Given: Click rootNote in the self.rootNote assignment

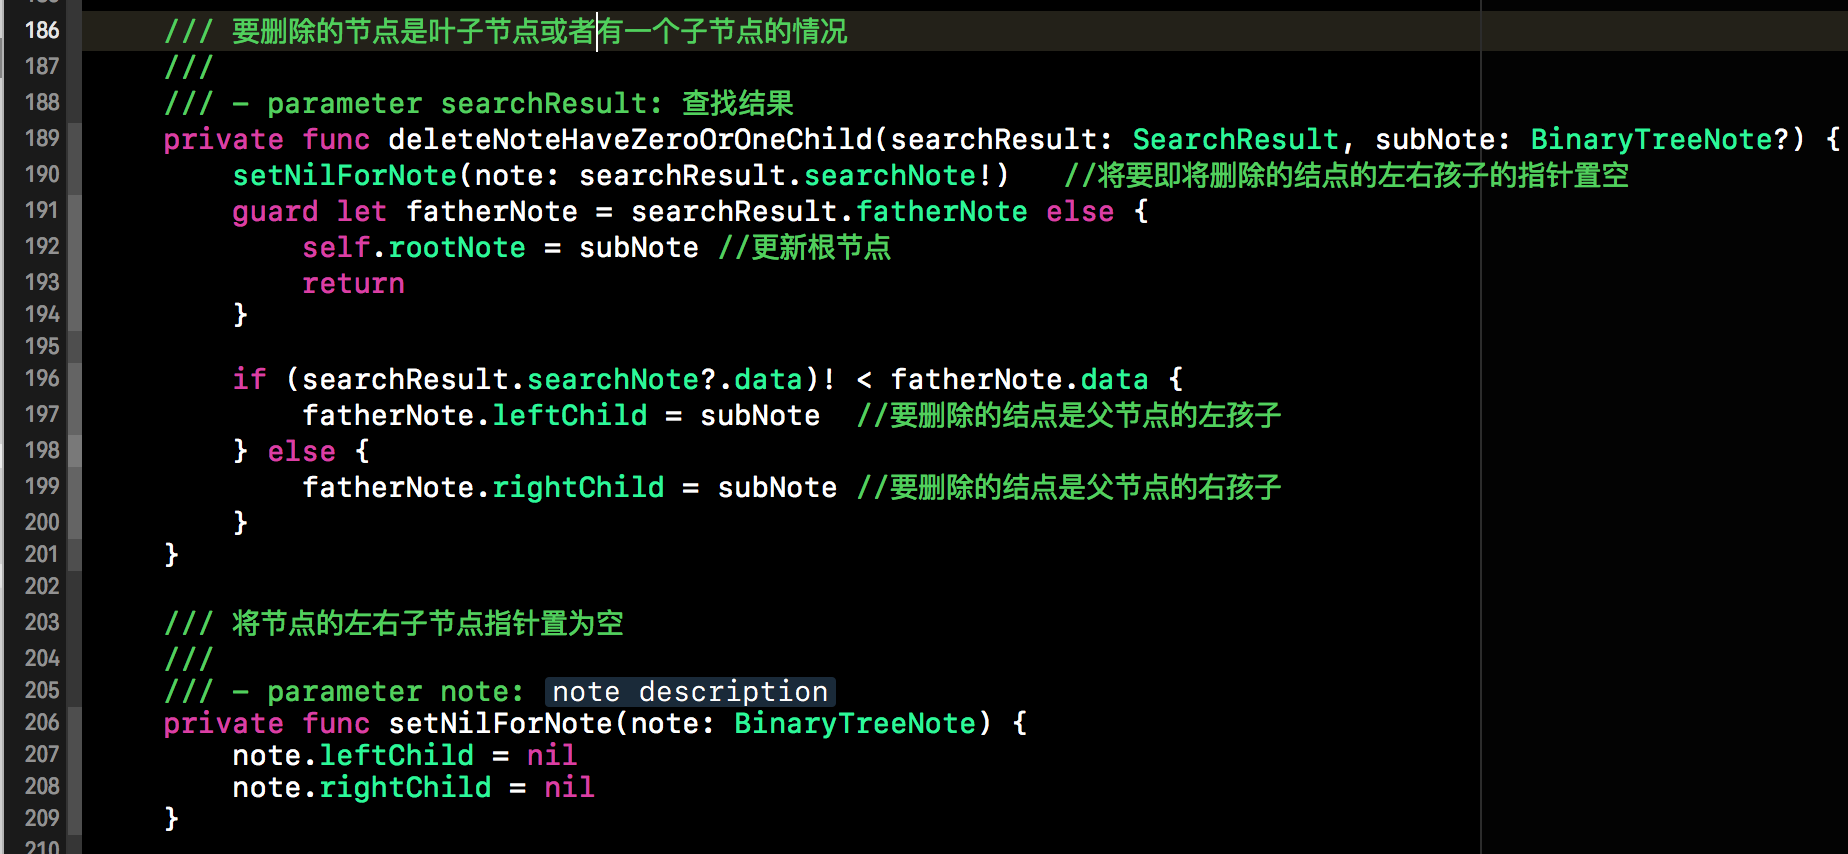Looking at the screenshot, I should [457, 247].
